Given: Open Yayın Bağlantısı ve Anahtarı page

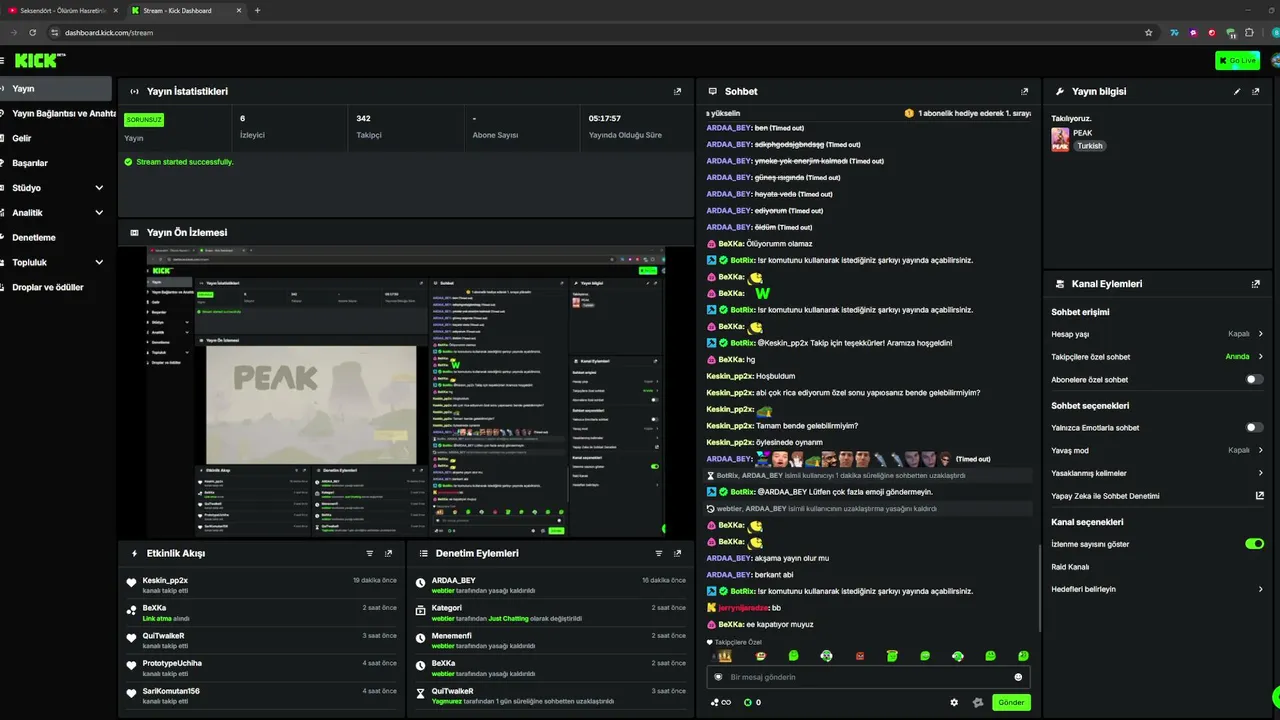Looking at the screenshot, I should (x=56, y=113).
